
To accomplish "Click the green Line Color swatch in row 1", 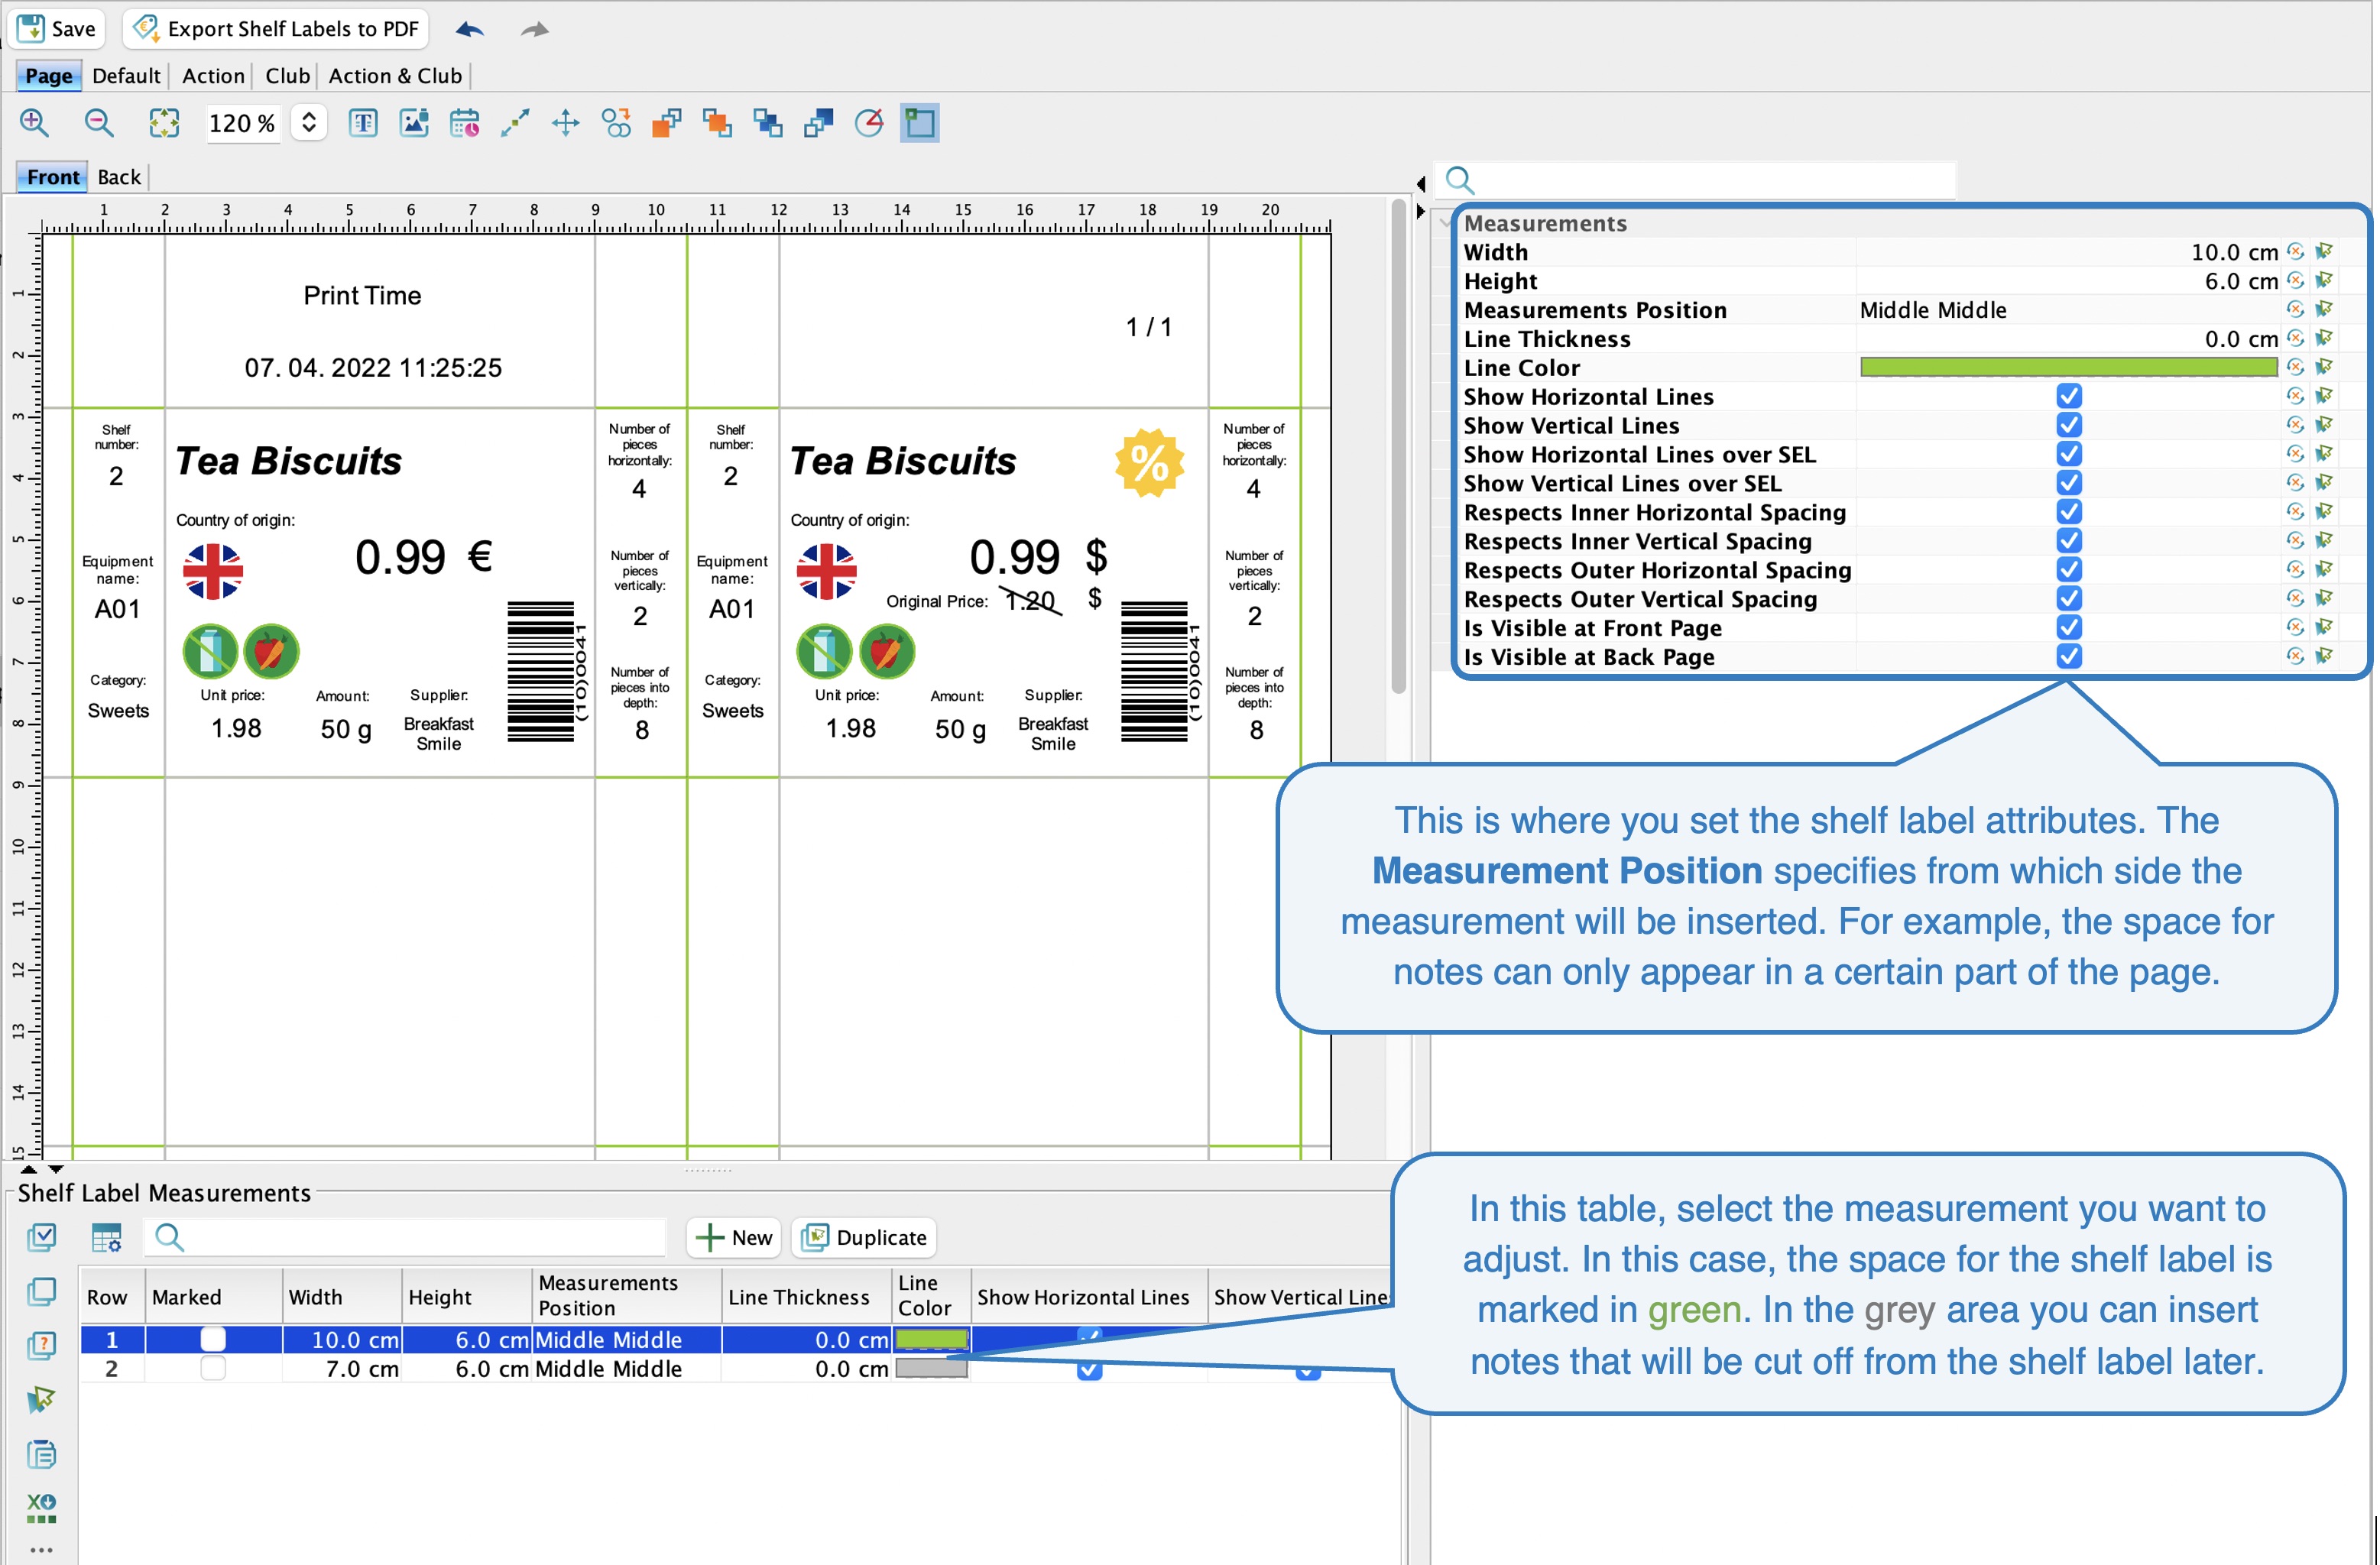I will click(x=932, y=1340).
